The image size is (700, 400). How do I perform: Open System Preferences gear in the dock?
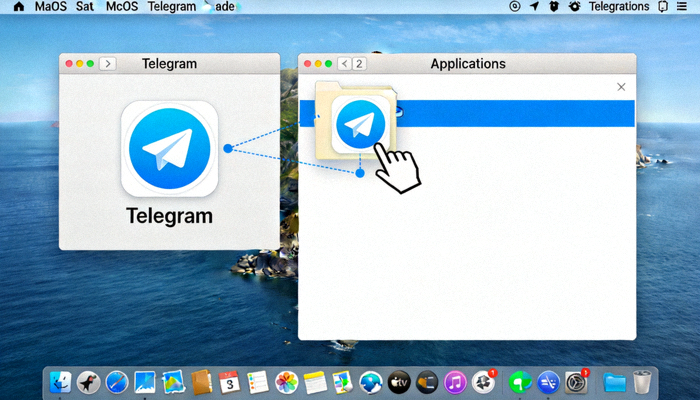[x=576, y=383]
